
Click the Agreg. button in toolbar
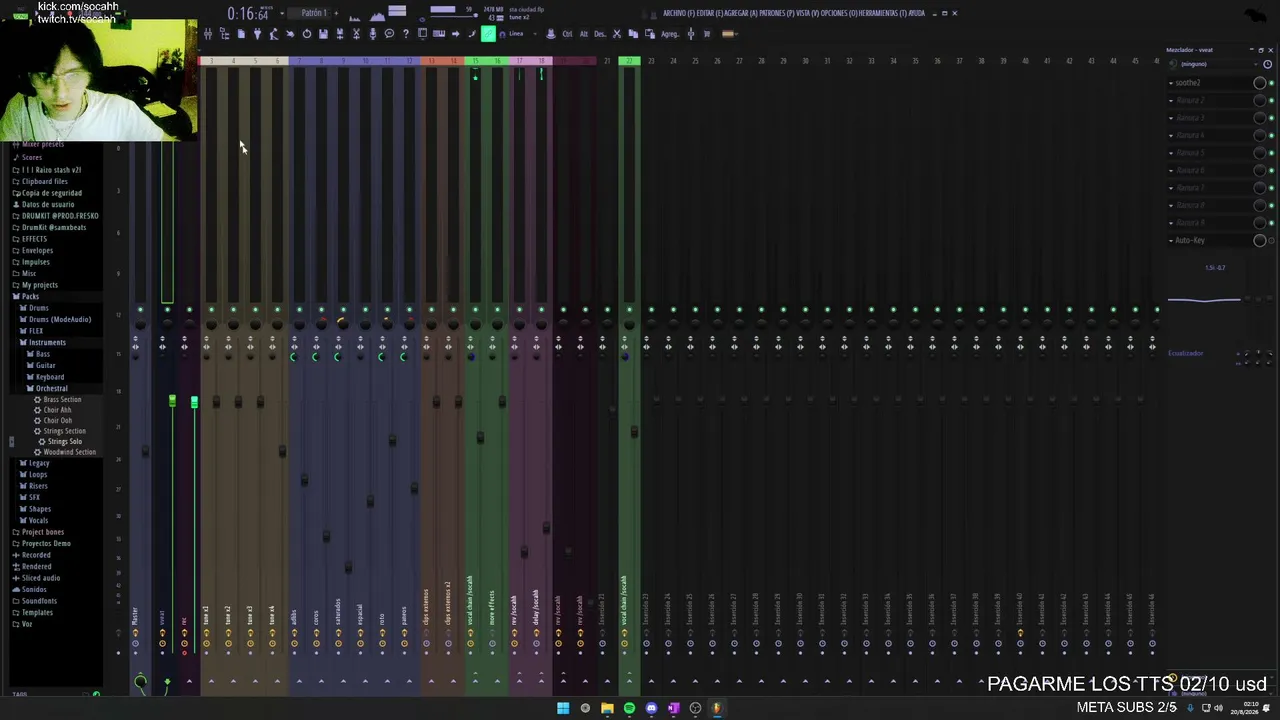(670, 34)
